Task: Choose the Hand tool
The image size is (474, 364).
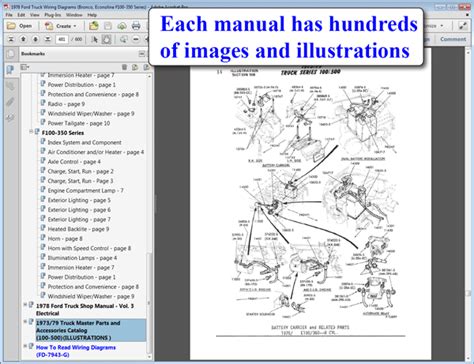Action: tap(106, 39)
